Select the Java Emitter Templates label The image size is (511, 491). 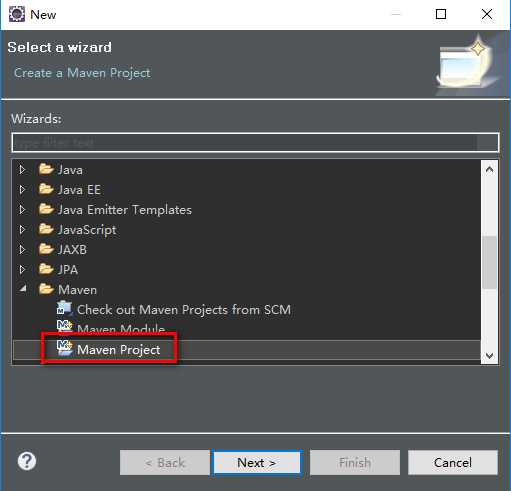pyautogui.click(x=125, y=210)
